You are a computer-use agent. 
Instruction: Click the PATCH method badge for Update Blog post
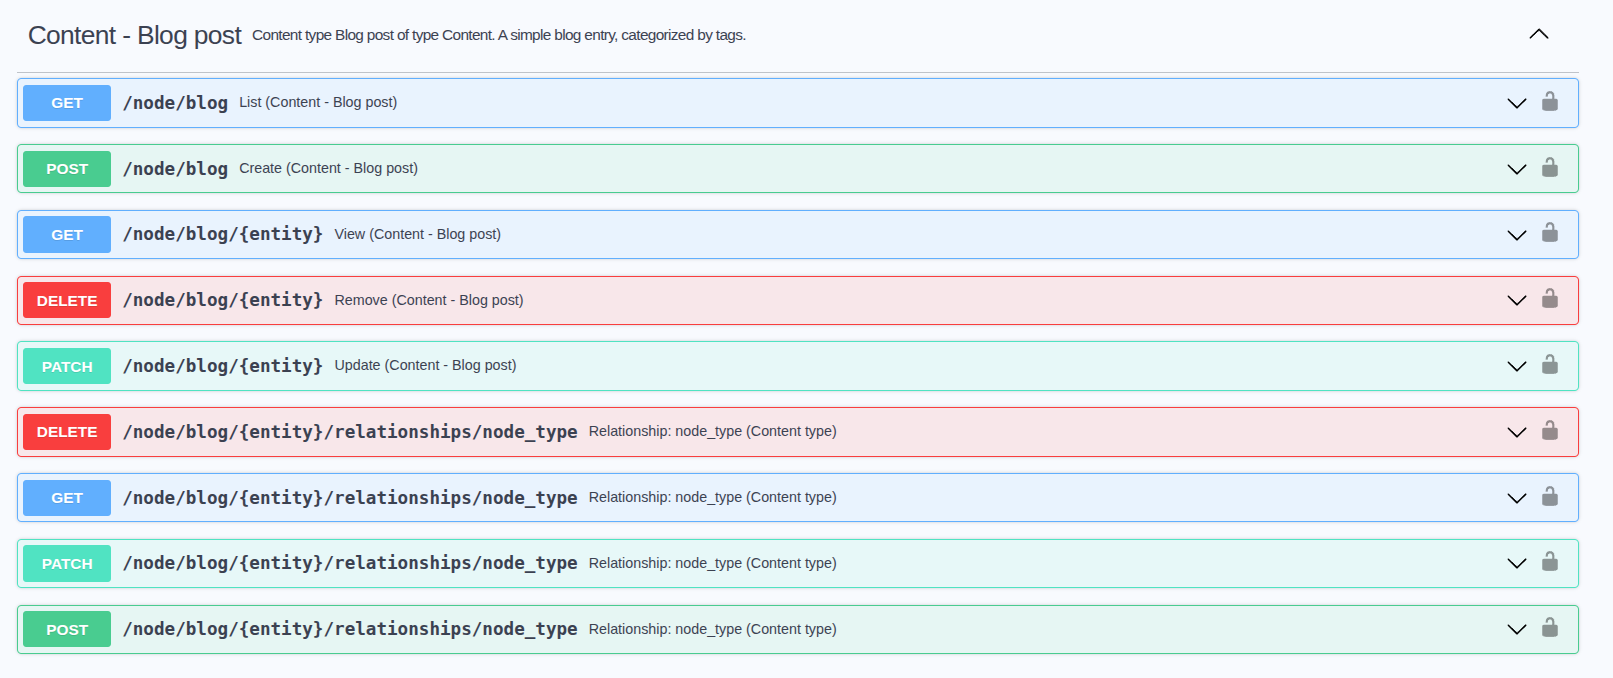pyautogui.click(x=67, y=366)
